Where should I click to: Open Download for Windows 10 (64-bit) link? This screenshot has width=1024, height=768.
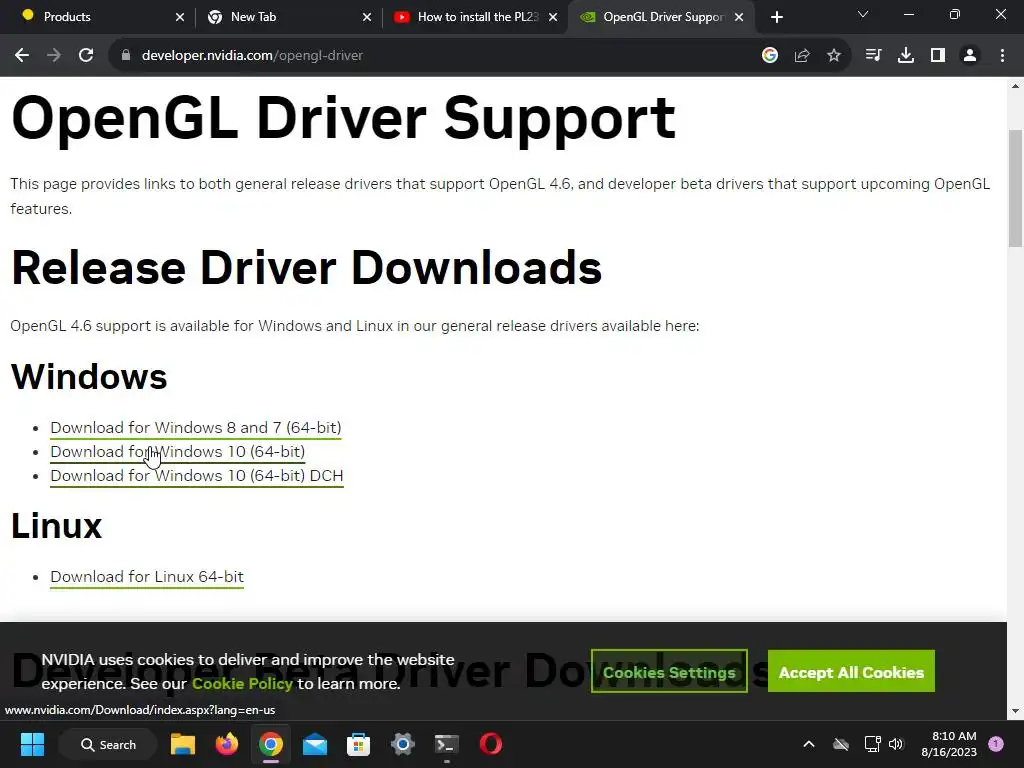click(x=178, y=452)
